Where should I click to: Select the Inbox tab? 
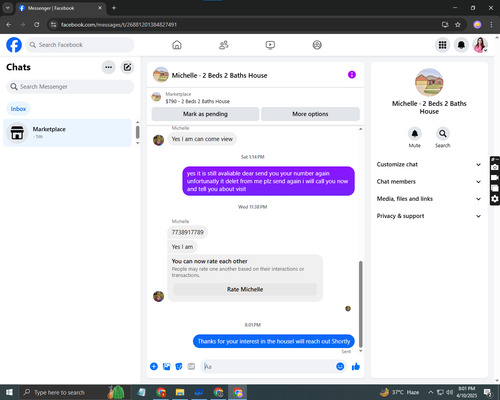point(18,109)
